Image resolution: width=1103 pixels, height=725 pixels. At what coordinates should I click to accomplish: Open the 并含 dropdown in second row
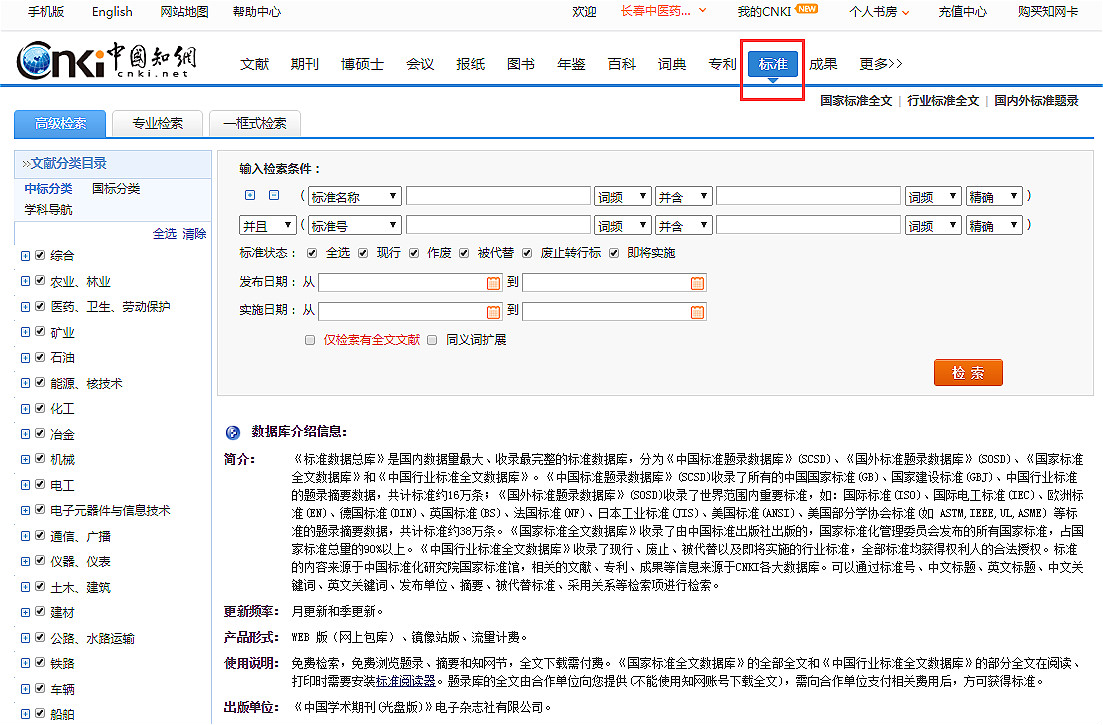(x=684, y=225)
